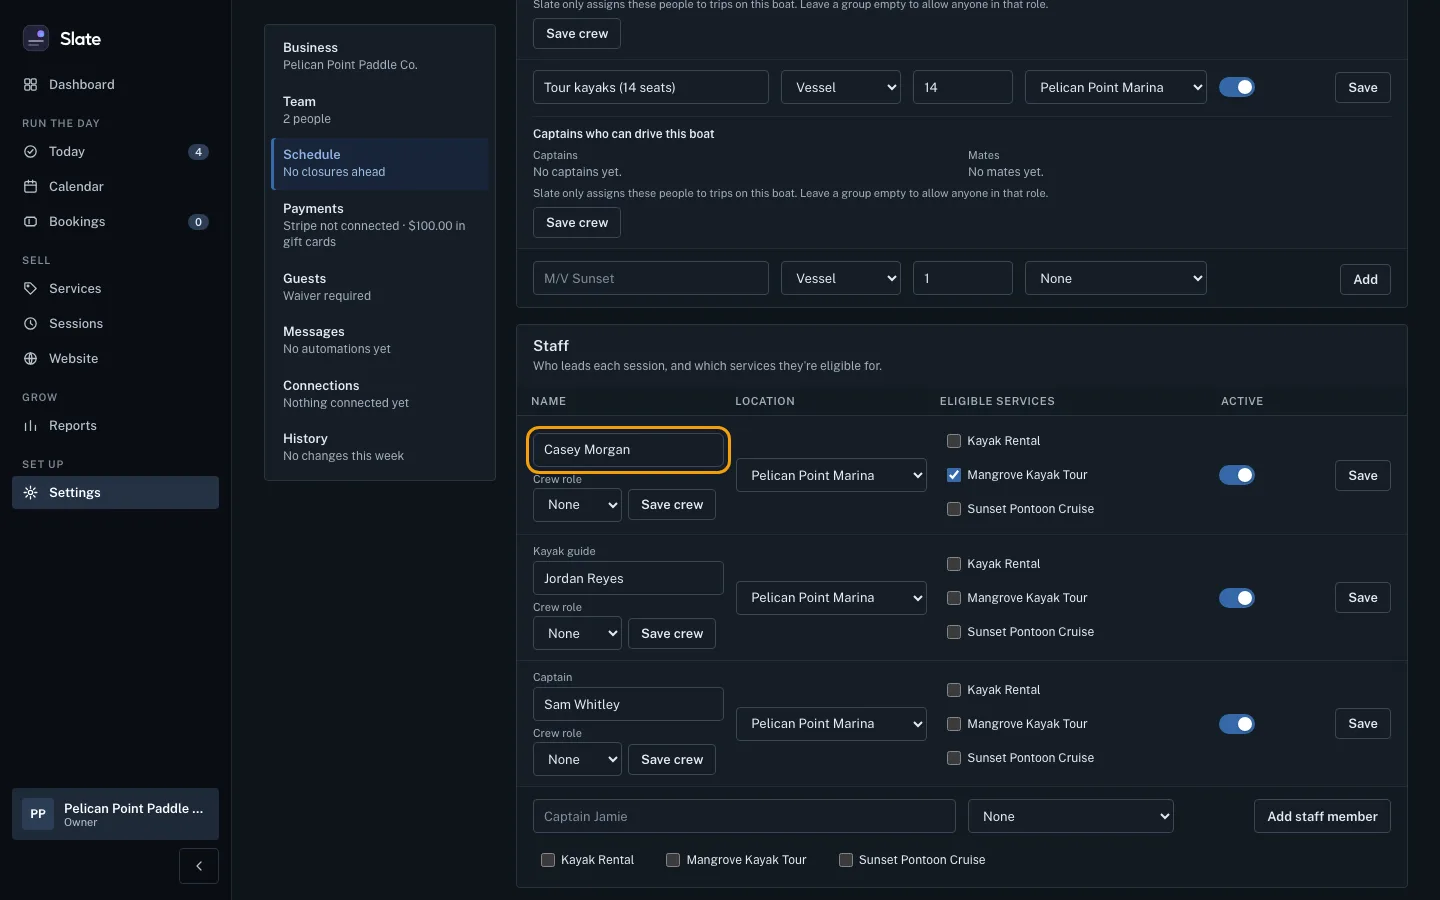Click the Captain Jamie name placeholder field
Viewport: 1440px width, 900px height.
click(x=744, y=816)
